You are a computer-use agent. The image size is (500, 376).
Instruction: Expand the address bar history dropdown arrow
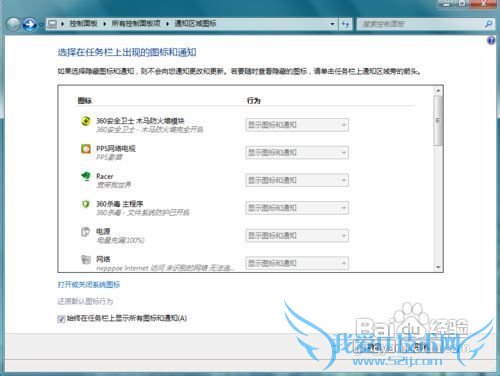(332, 24)
